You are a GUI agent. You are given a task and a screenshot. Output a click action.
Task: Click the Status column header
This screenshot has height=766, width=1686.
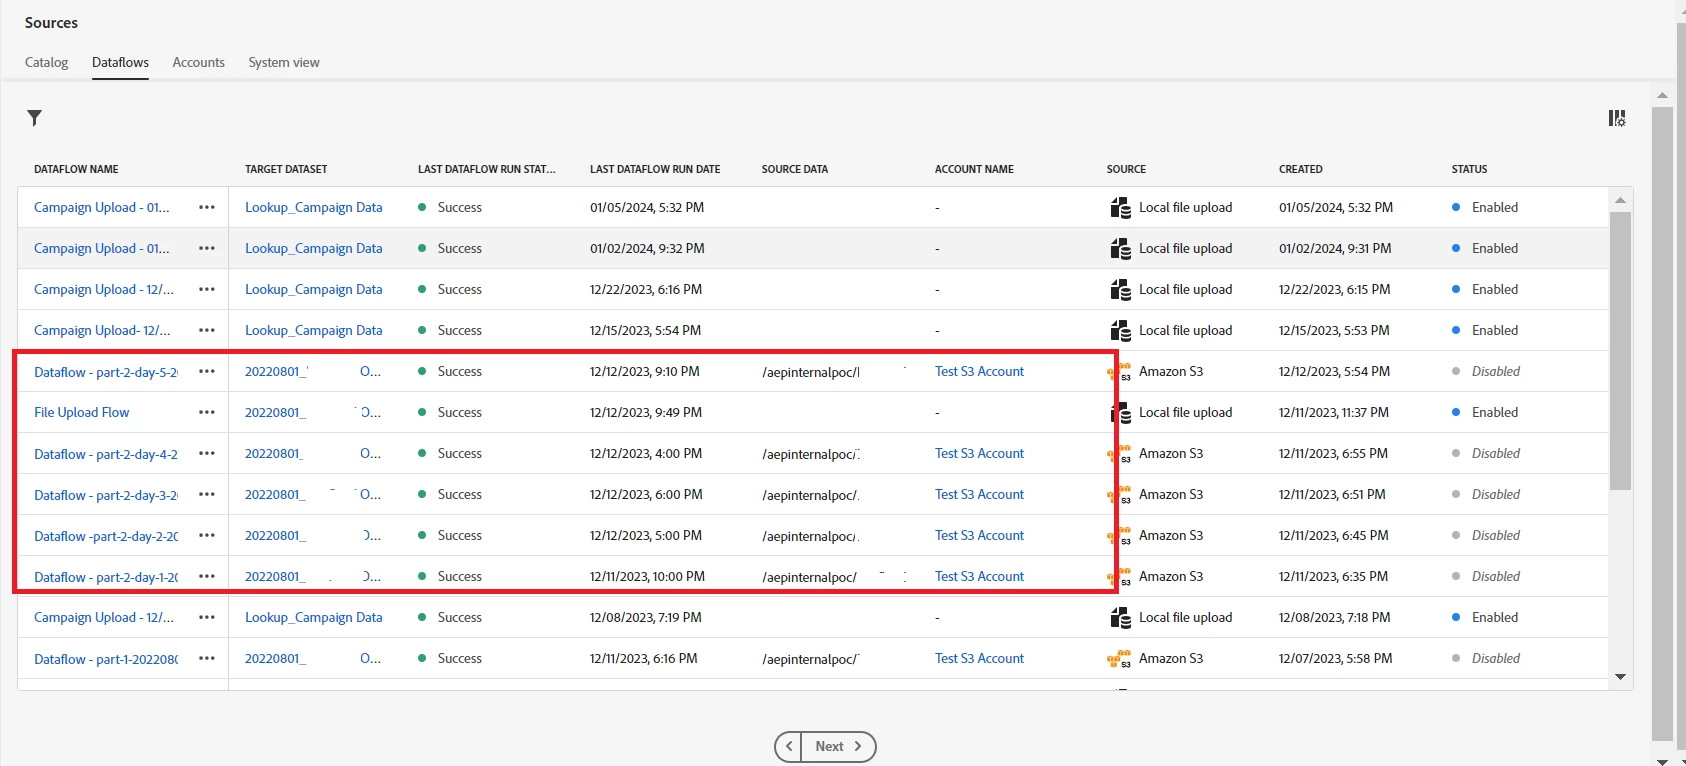[1470, 169]
